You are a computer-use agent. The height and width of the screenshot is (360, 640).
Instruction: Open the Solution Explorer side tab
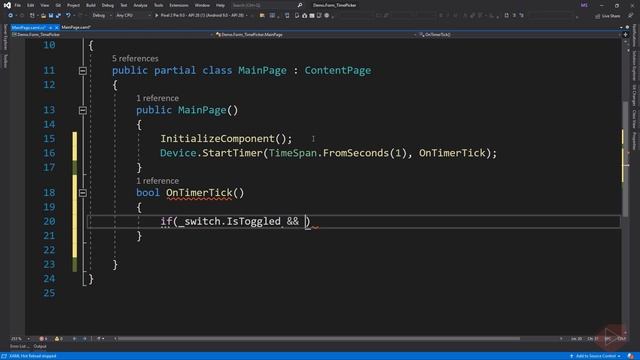click(634, 66)
